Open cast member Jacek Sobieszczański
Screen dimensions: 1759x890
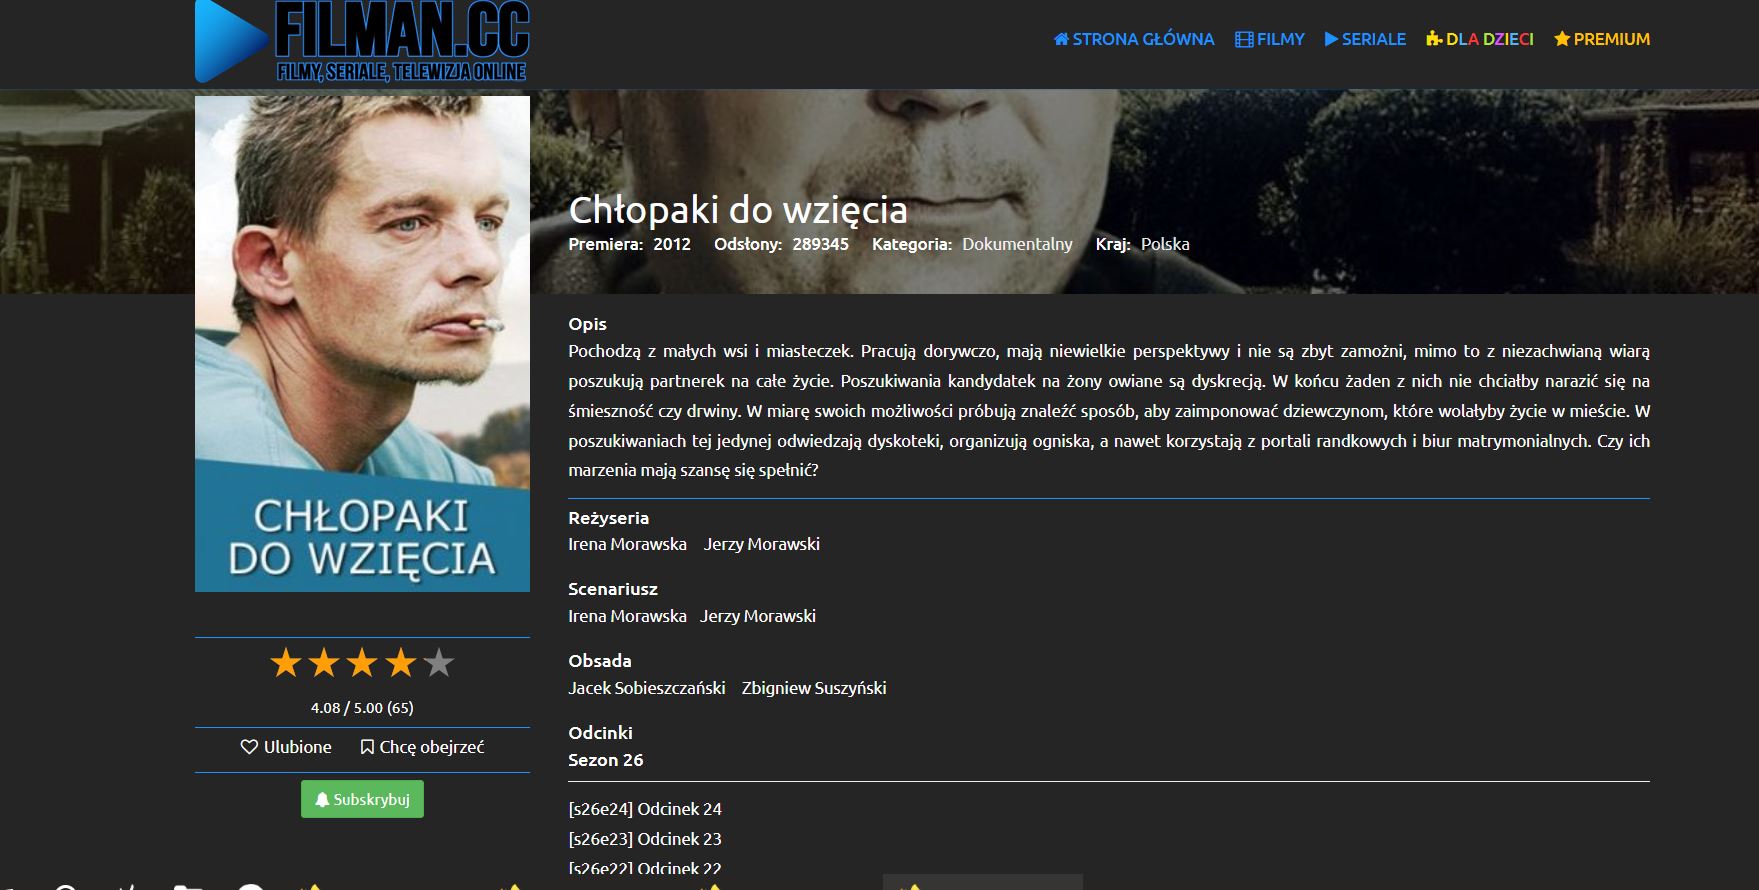647,688
